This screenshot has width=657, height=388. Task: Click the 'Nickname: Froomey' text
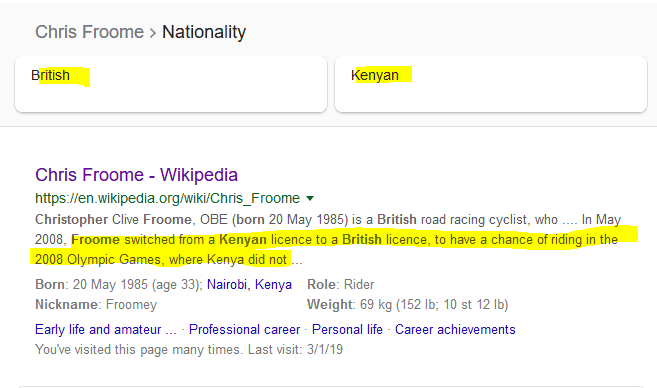pos(96,305)
